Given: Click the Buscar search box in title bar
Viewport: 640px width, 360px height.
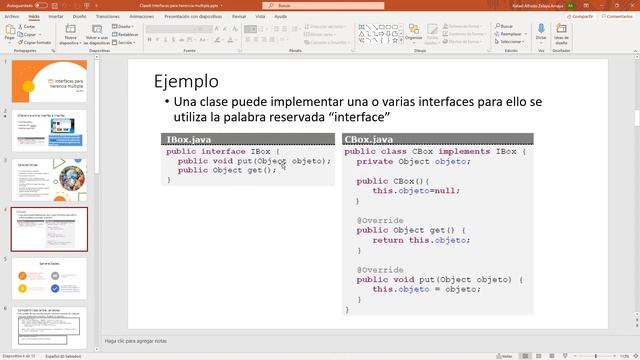Looking at the screenshot, I should pyautogui.click(x=323, y=6).
